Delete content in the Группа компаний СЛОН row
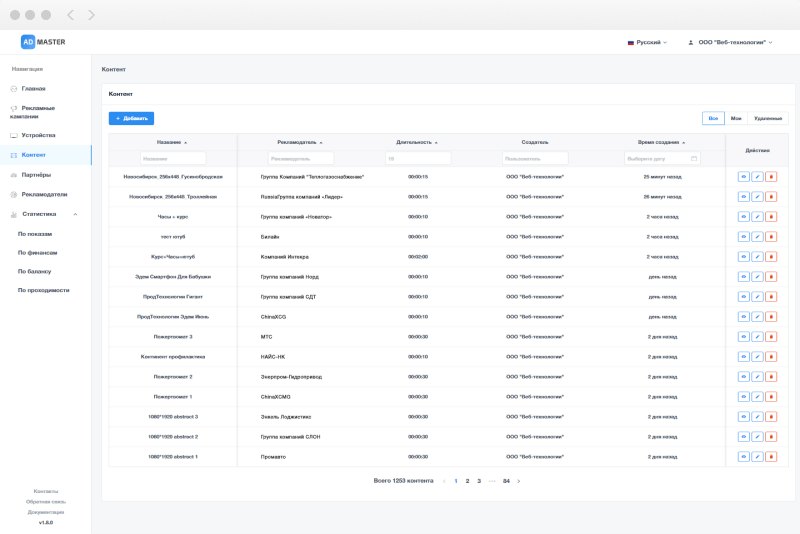Viewport: 800px width, 534px height. click(x=771, y=437)
